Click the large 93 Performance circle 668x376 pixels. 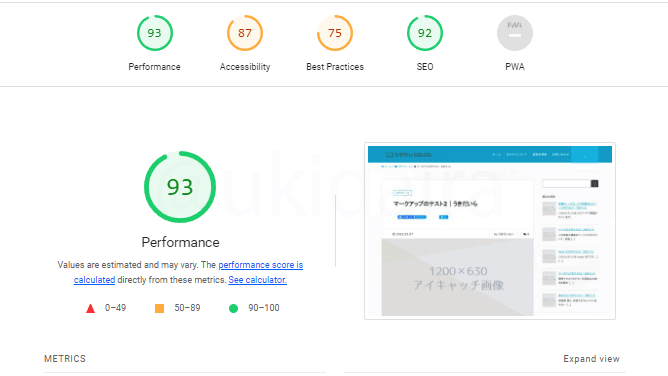point(180,187)
